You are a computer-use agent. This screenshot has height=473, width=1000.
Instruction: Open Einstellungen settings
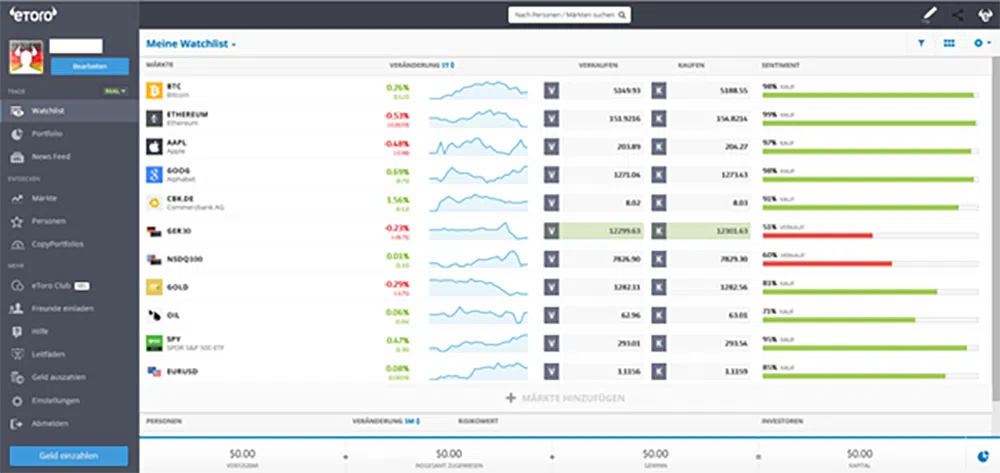tap(69, 401)
